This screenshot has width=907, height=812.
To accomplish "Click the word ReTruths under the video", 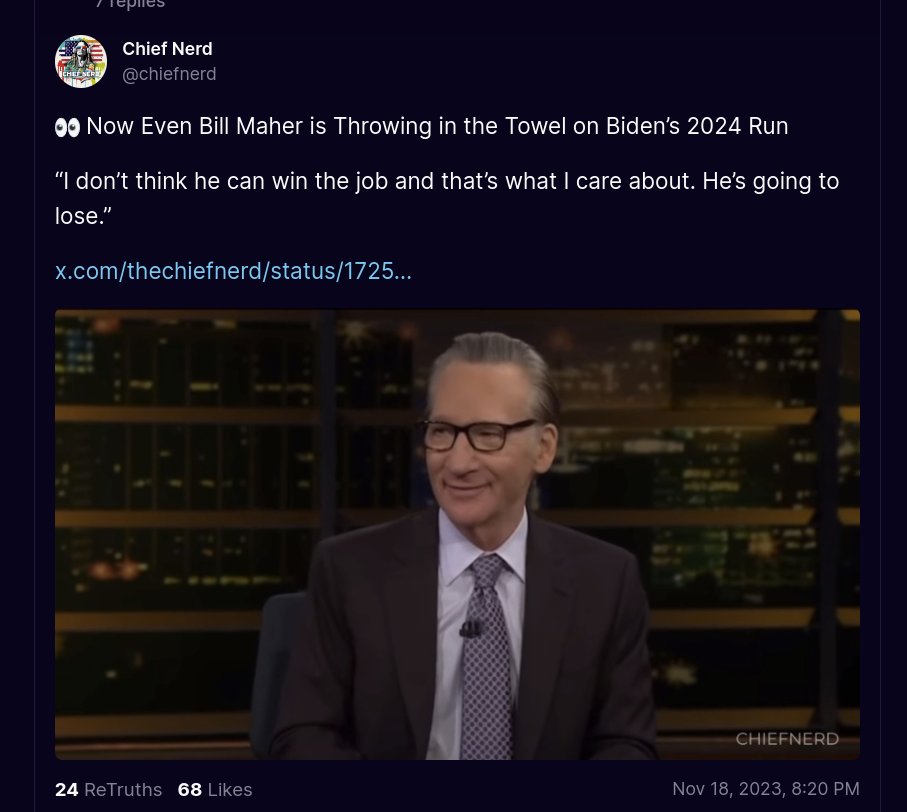I will (x=123, y=789).
